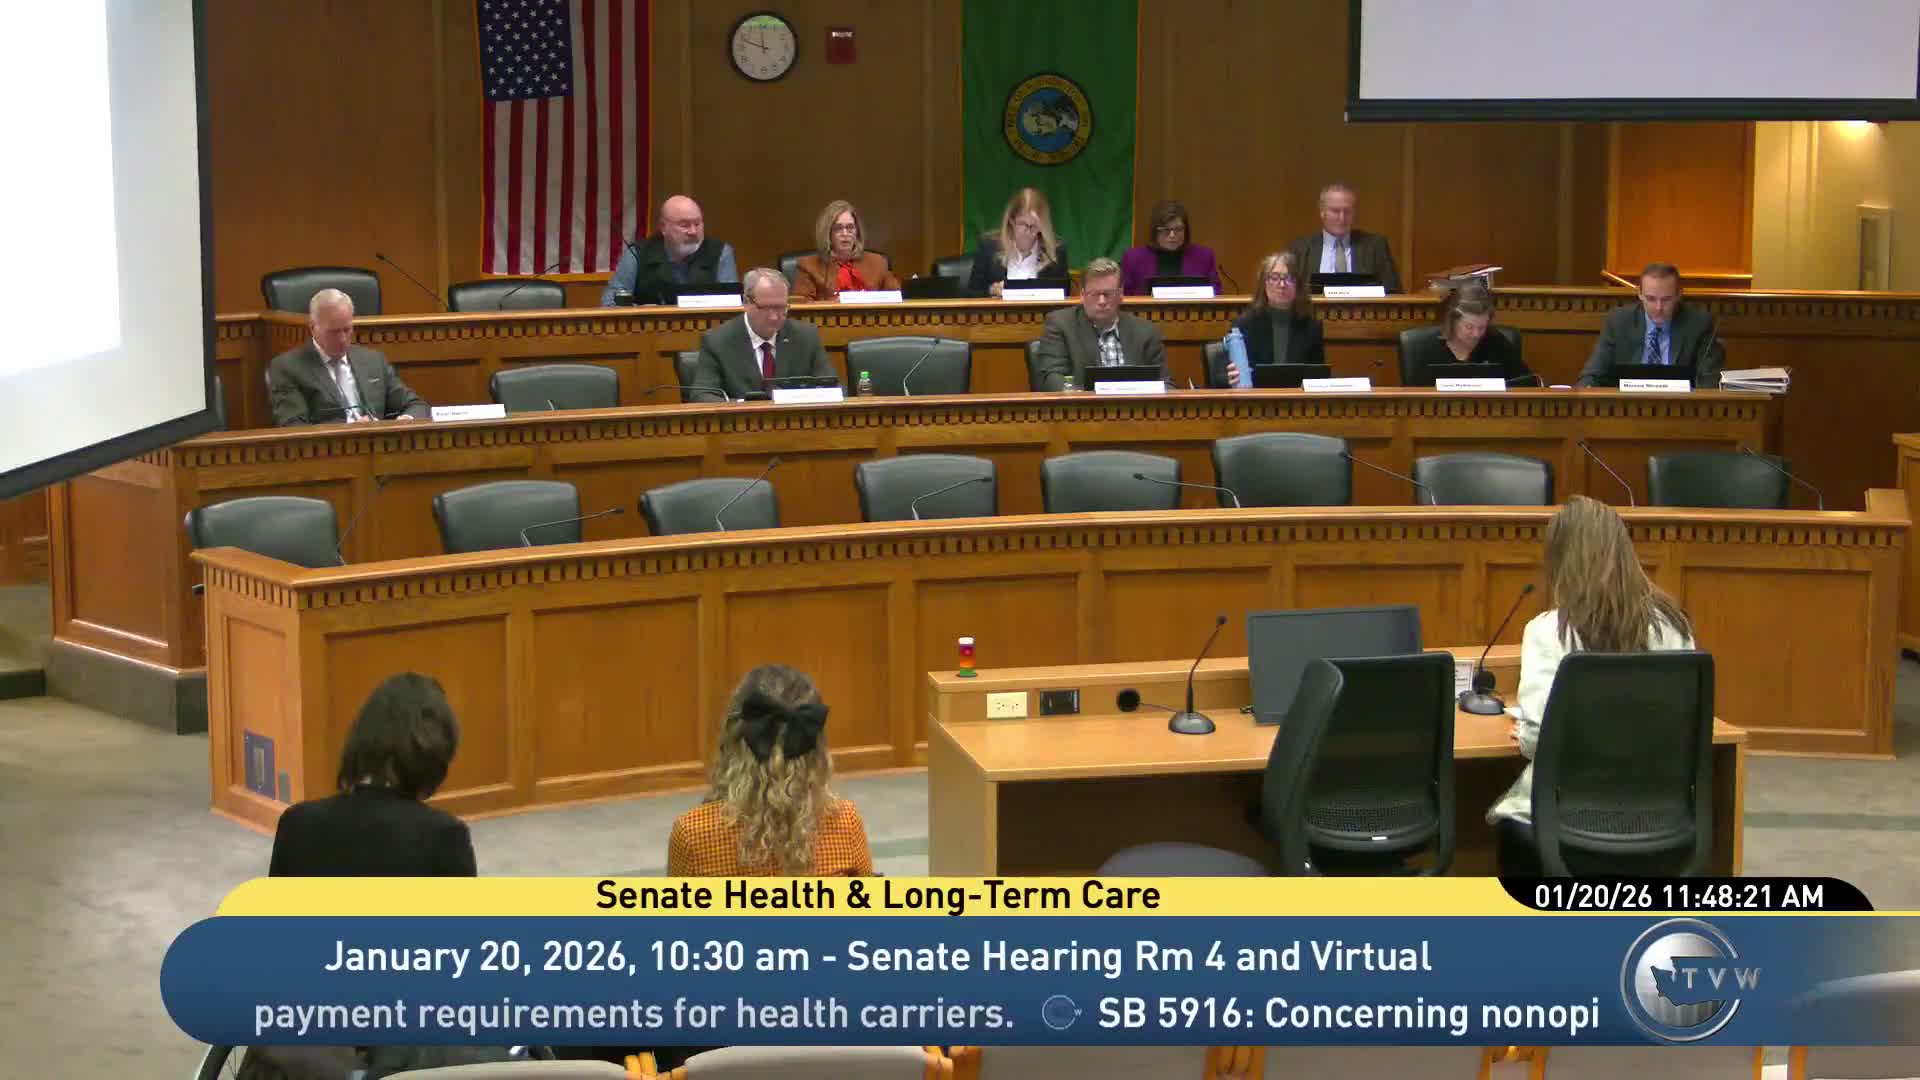The image size is (1920, 1080).
Task: Click the stack of binders at far right
Action: (1753, 379)
